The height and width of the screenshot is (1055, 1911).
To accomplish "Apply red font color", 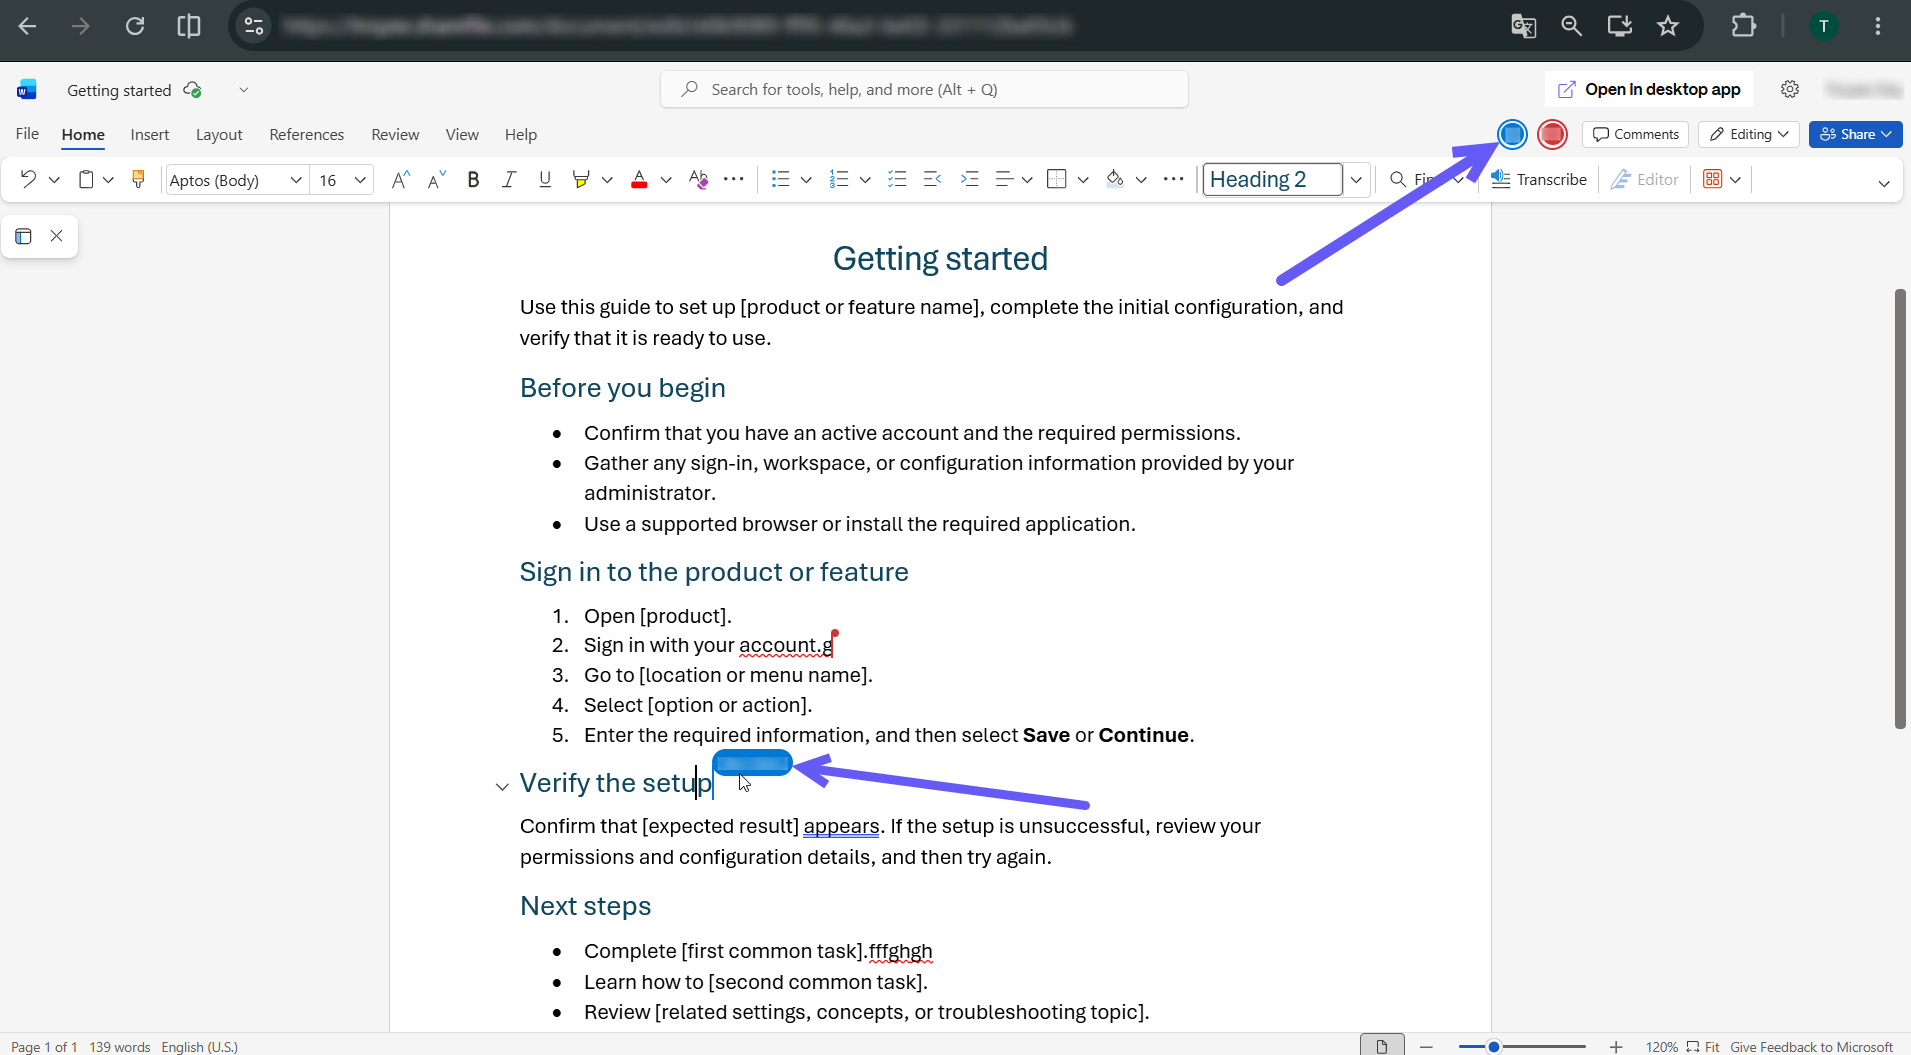I will [x=639, y=179].
